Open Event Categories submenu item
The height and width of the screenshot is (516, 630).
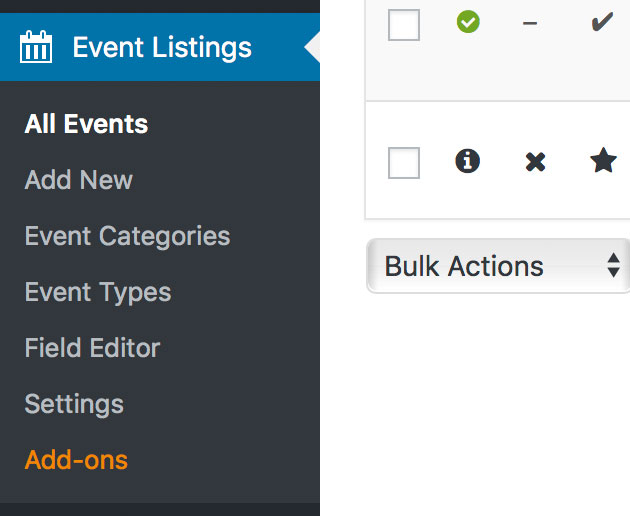point(127,236)
